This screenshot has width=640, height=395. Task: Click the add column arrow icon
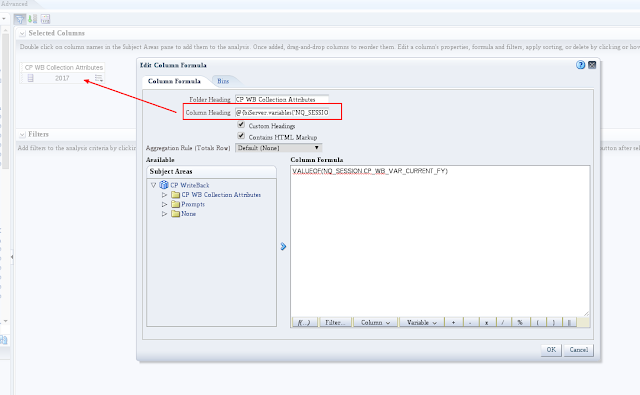point(283,246)
